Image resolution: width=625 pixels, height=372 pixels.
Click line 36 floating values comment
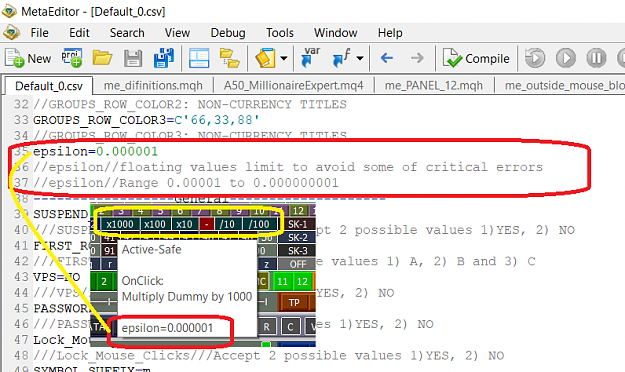coord(288,167)
